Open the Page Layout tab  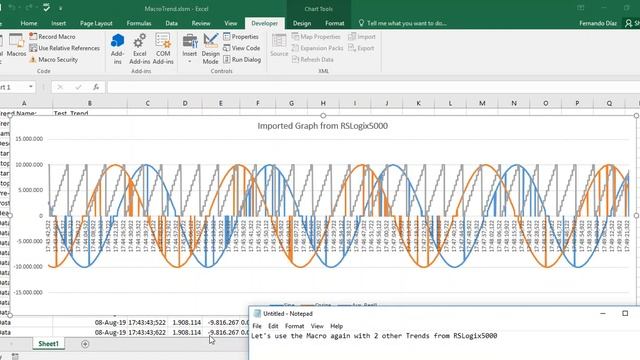tap(96, 23)
